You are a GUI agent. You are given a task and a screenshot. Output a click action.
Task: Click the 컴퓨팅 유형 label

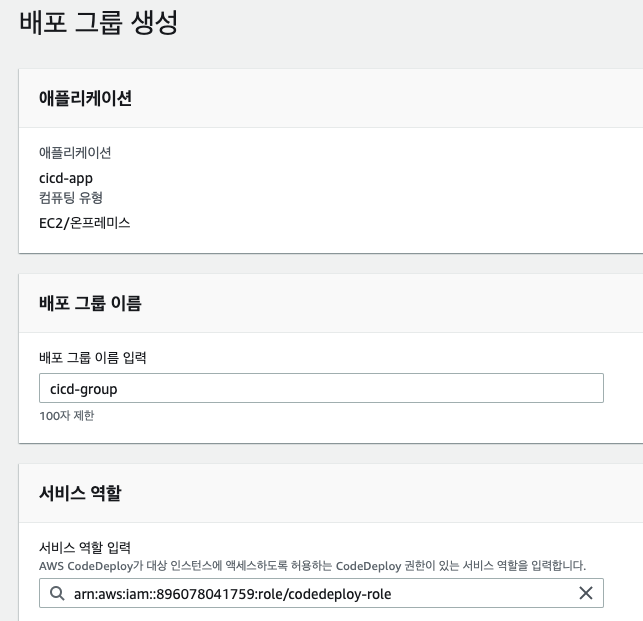pyautogui.click(x=71, y=198)
